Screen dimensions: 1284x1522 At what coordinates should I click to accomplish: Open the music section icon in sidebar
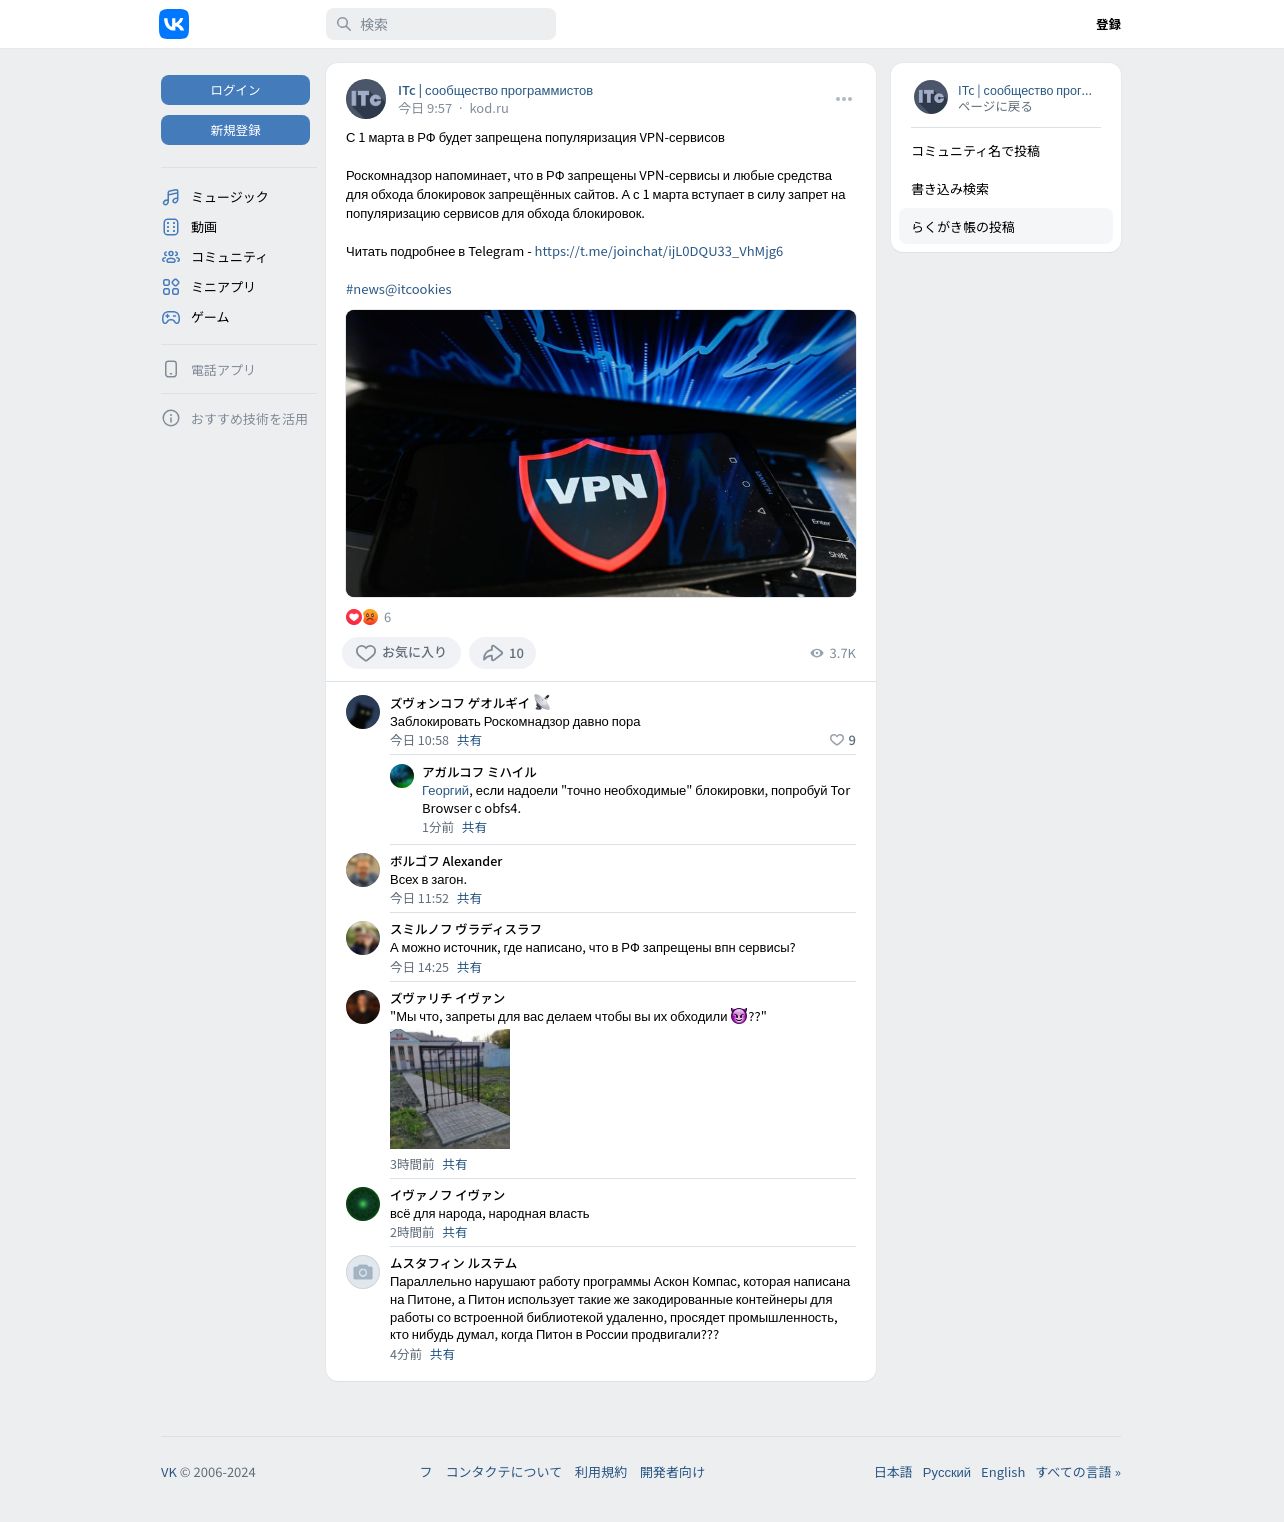click(171, 197)
